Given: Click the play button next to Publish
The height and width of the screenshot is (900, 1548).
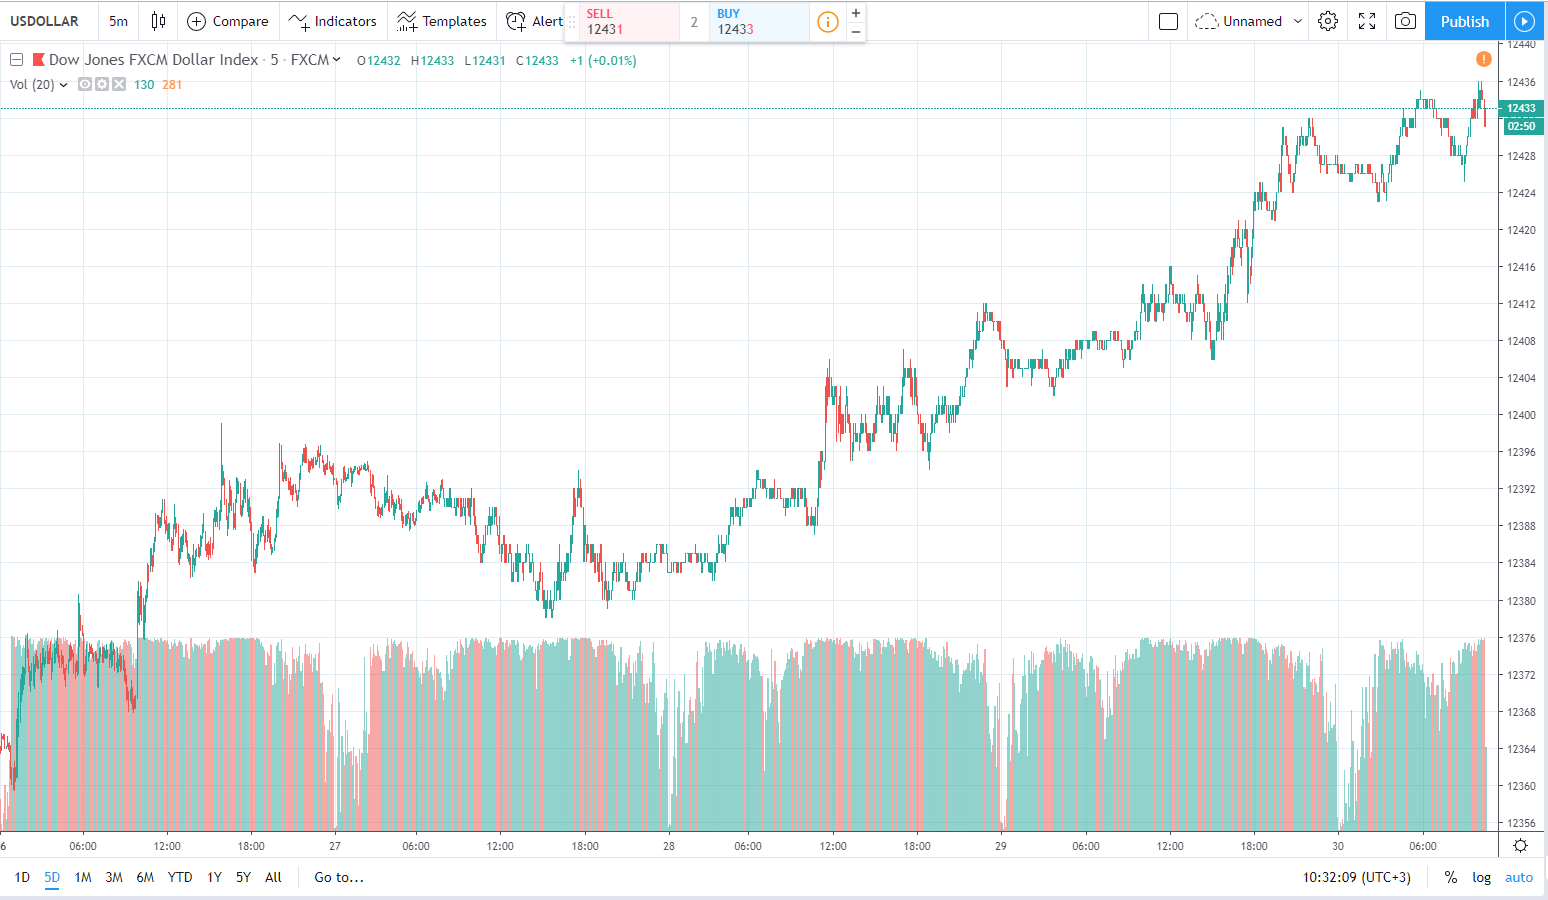Looking at the screenshot, I should 1524,21.
